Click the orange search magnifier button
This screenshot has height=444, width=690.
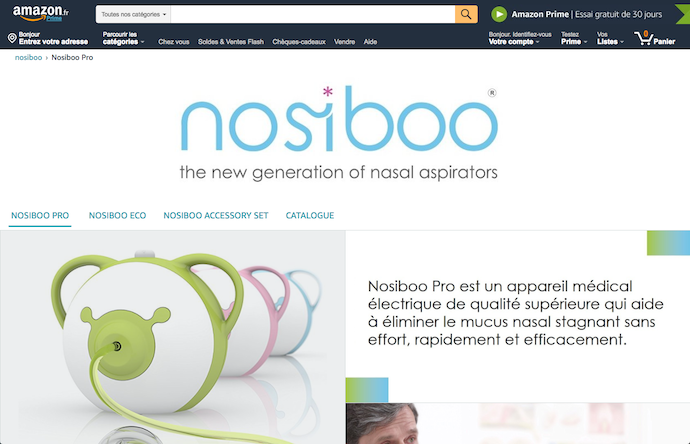click(466, 14)
